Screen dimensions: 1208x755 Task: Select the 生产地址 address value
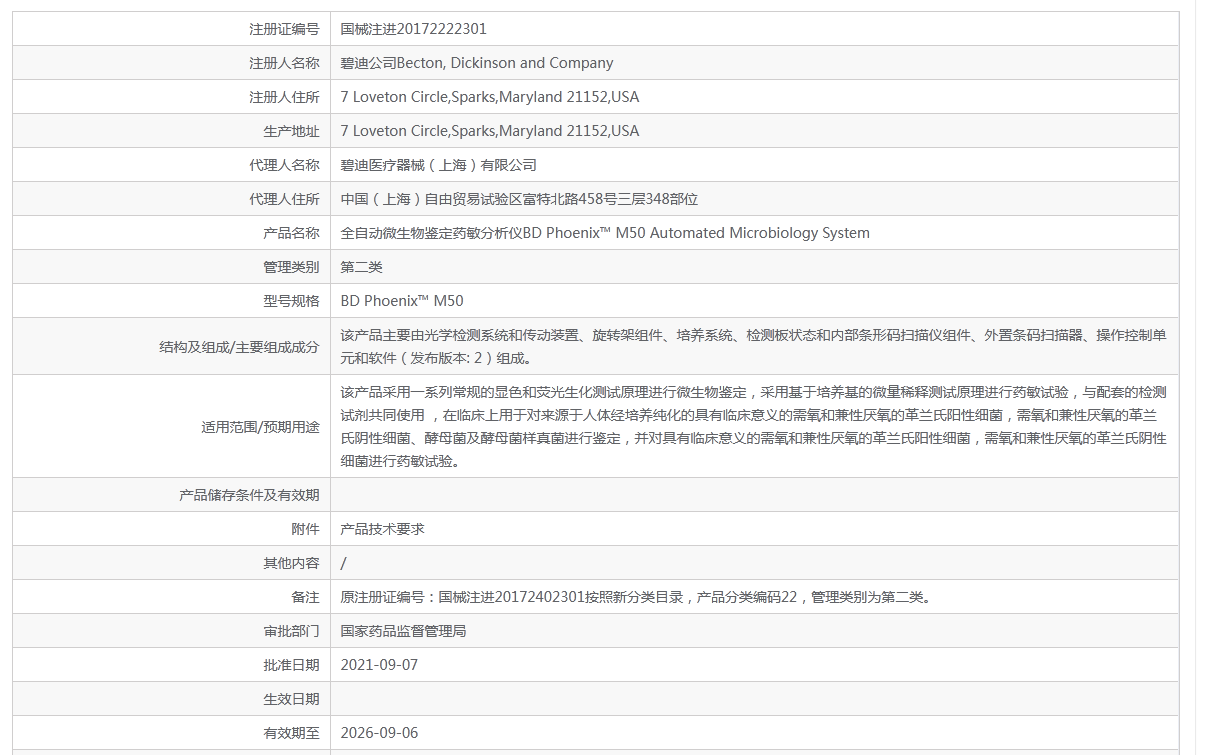coord(490,131)
